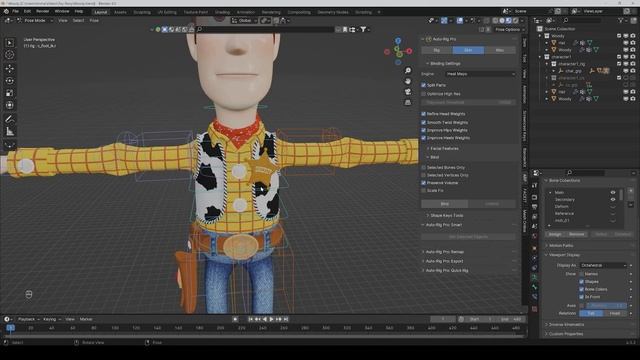Screen dimensions: 640x360
Task: Switch to the Sculpting workspace tab
Action: (x=142, y=12)
